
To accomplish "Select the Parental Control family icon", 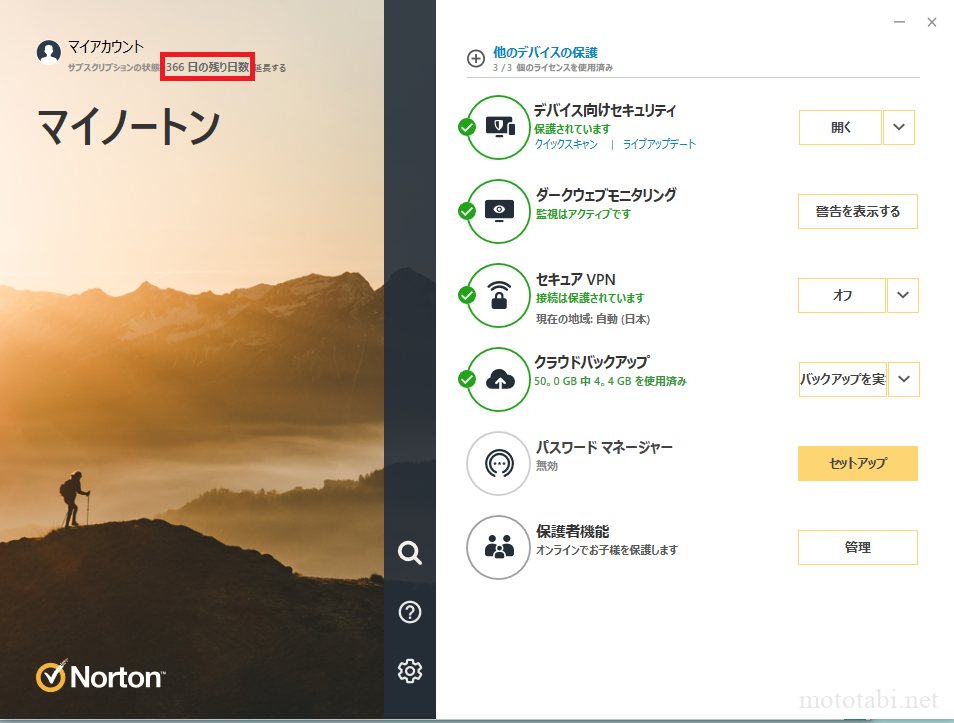I will 499,547.
